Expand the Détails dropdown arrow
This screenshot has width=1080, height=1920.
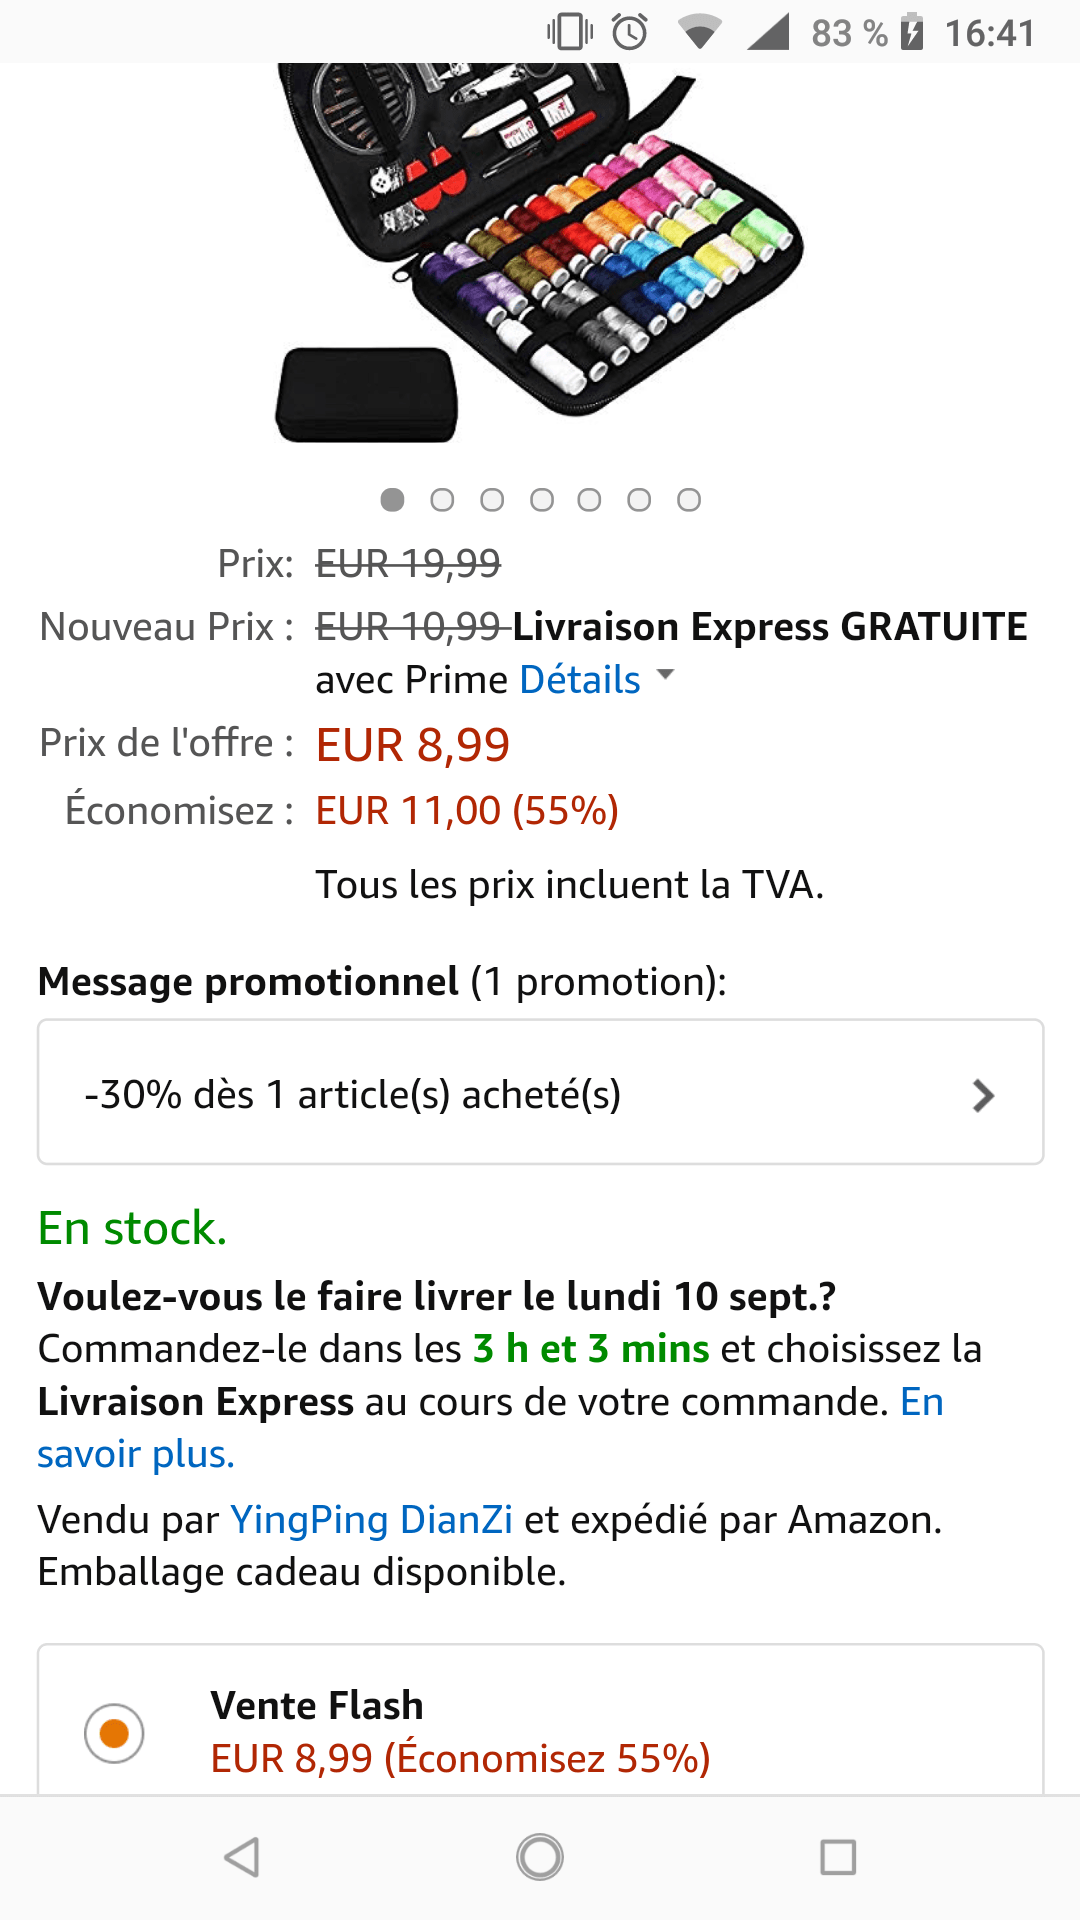point(665,675)
